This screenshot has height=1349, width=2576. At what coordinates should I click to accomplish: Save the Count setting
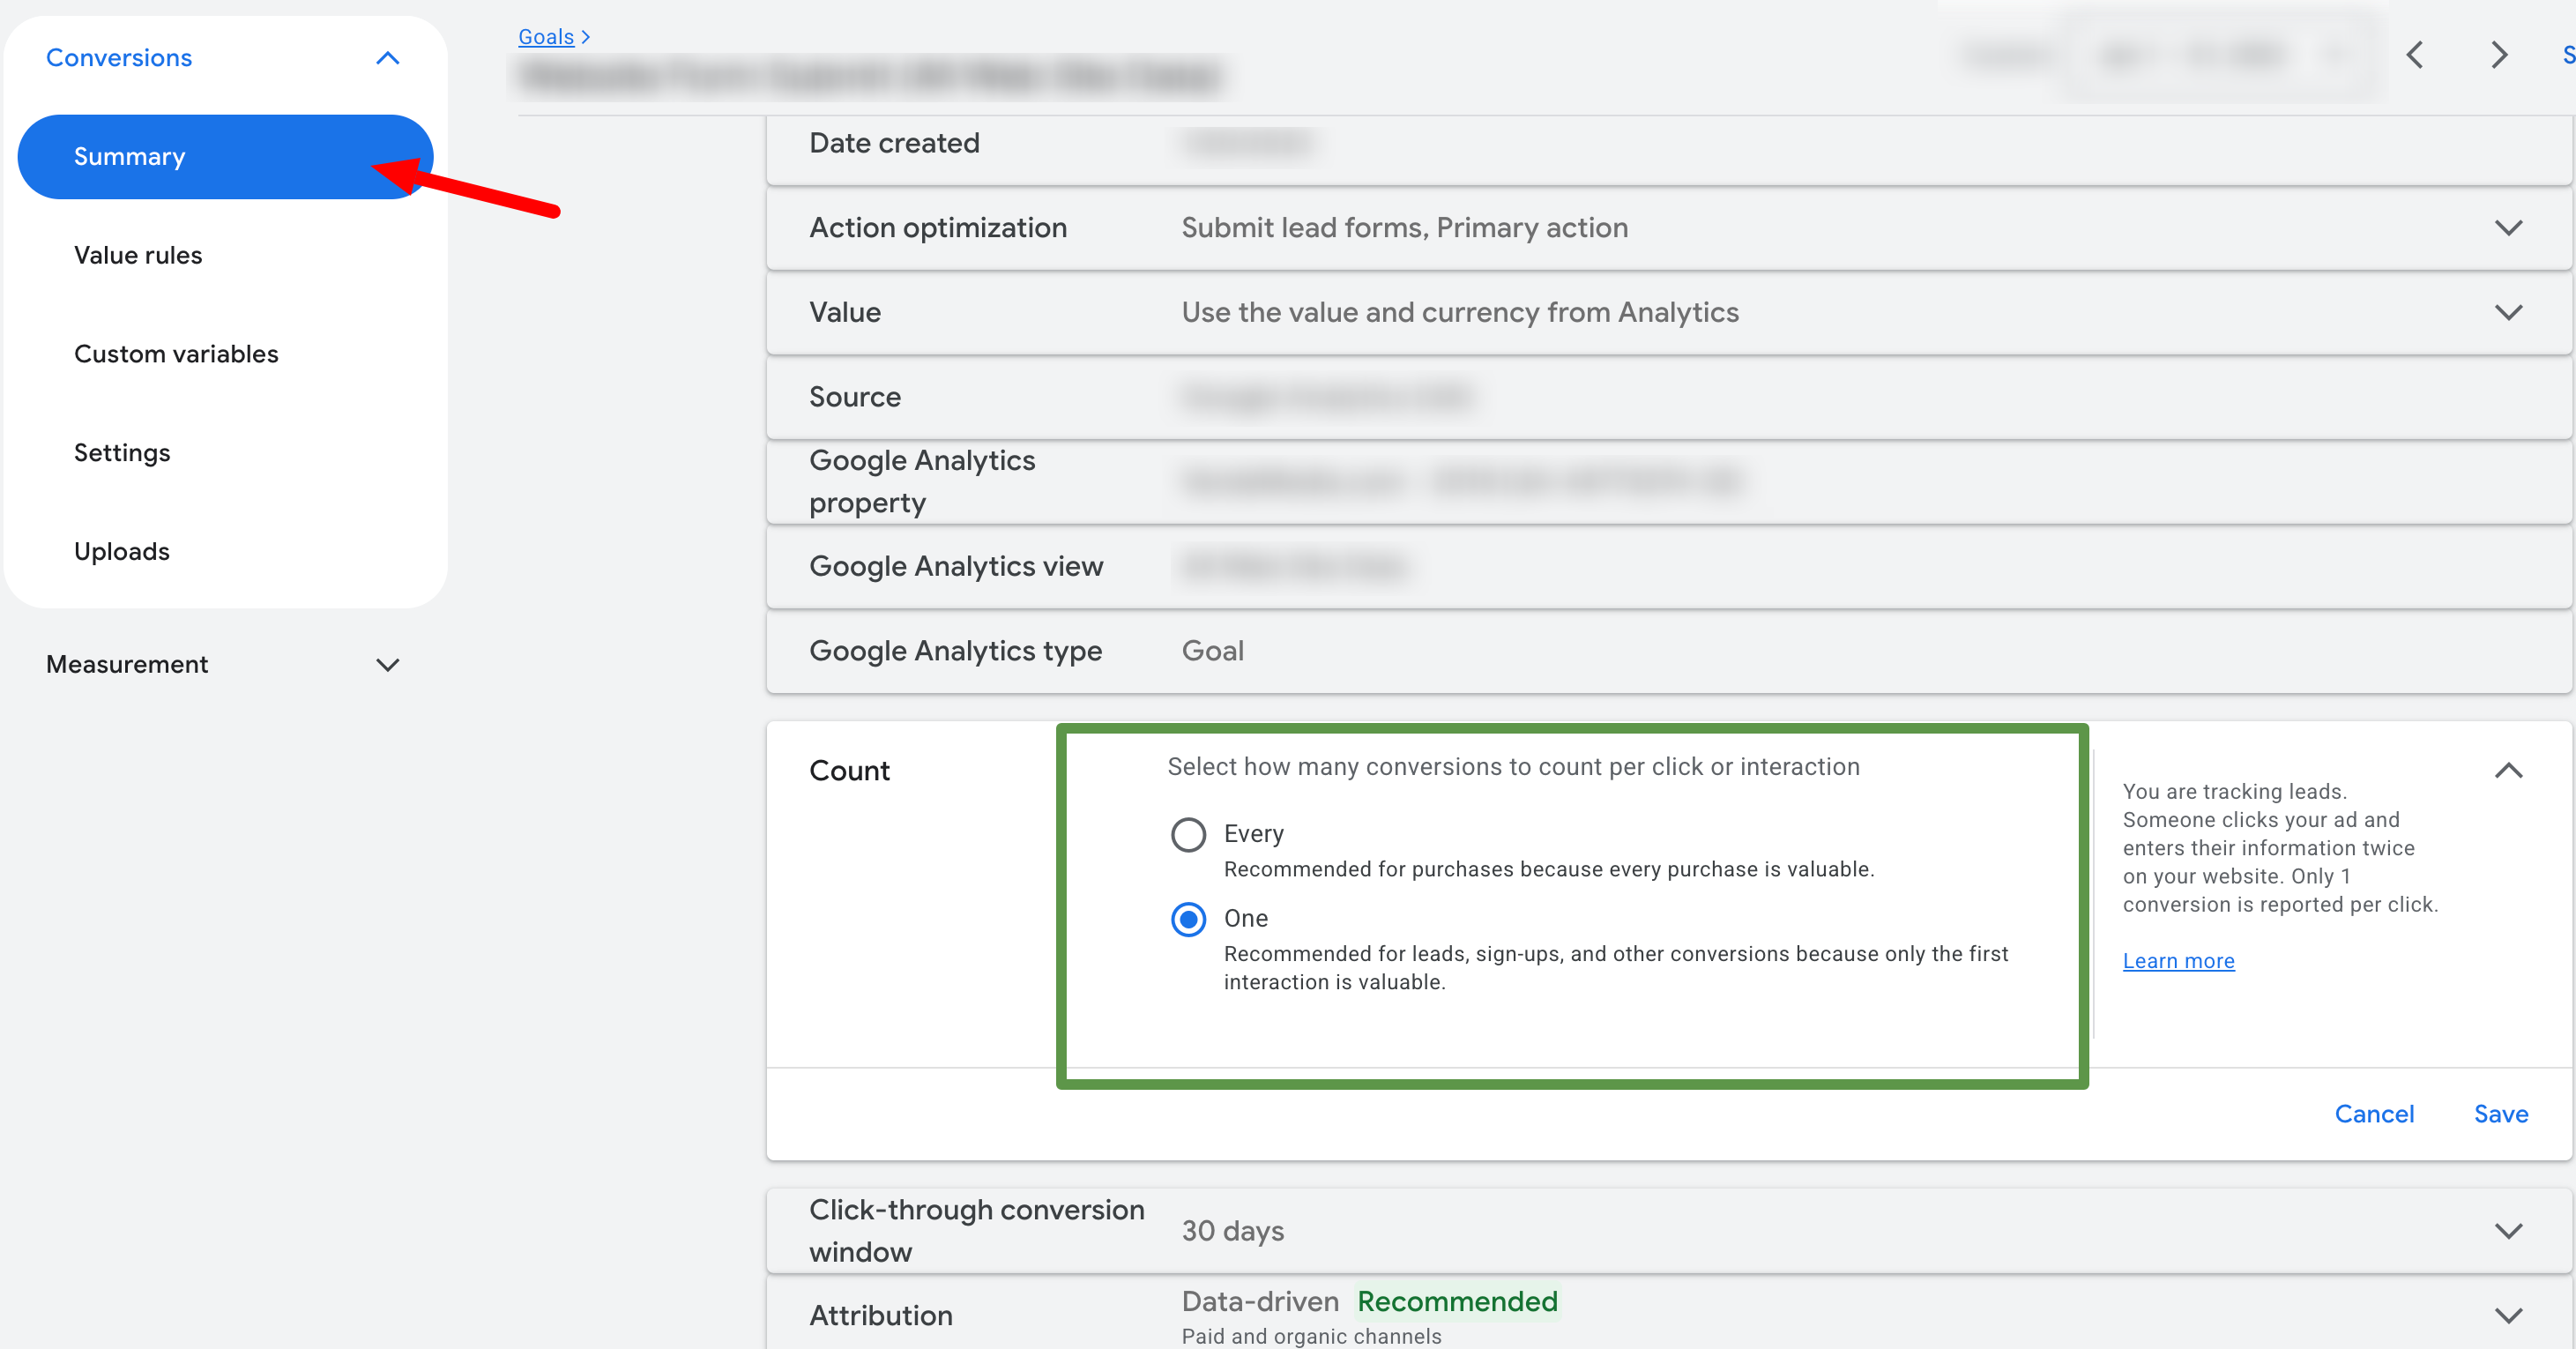coord(2500,1114)
